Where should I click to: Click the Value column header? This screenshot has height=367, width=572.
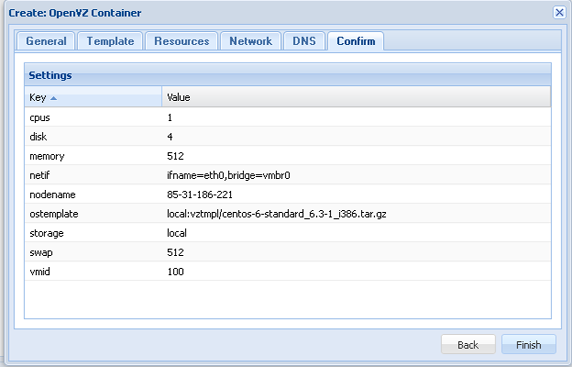point(356,97)
